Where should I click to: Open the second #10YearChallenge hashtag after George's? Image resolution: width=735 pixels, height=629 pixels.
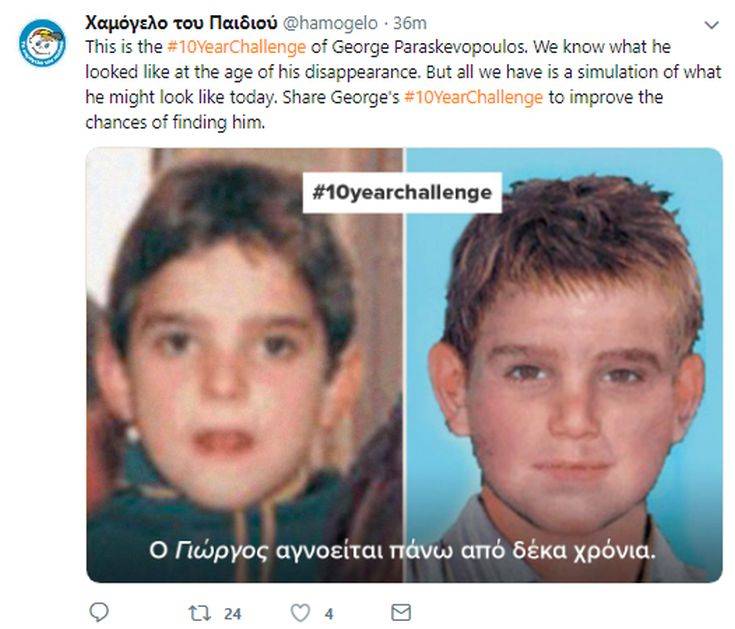click(x=473, y=97)
